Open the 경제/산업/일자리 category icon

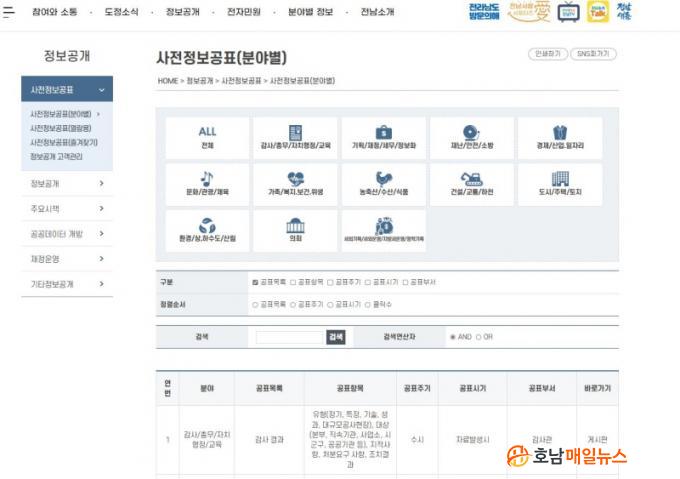[x=560, y=138]
